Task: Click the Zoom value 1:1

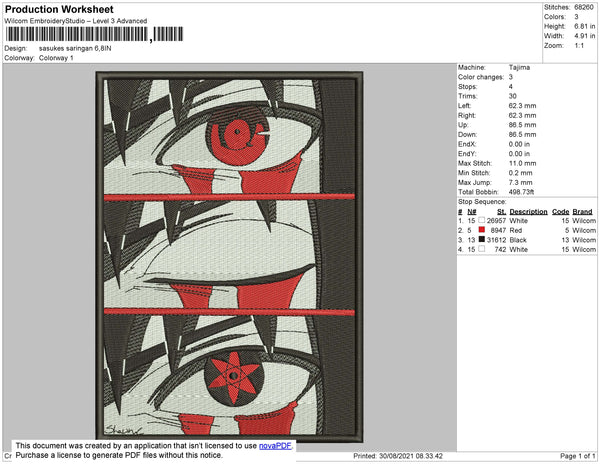Action: pos(579,46)
